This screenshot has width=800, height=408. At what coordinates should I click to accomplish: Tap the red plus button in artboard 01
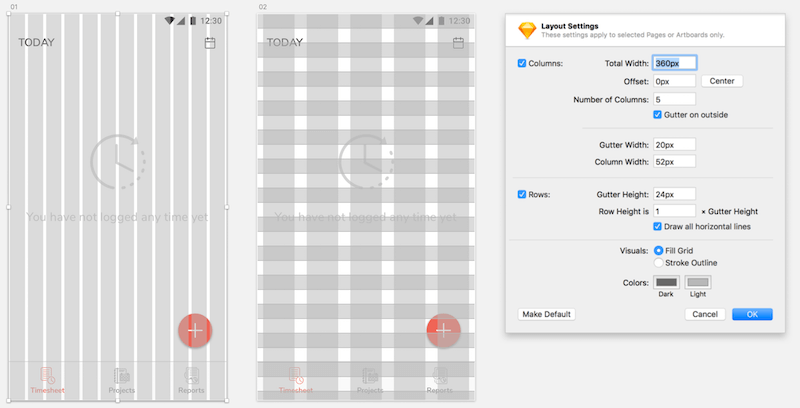pyautogui.click(x=195, y=330)
